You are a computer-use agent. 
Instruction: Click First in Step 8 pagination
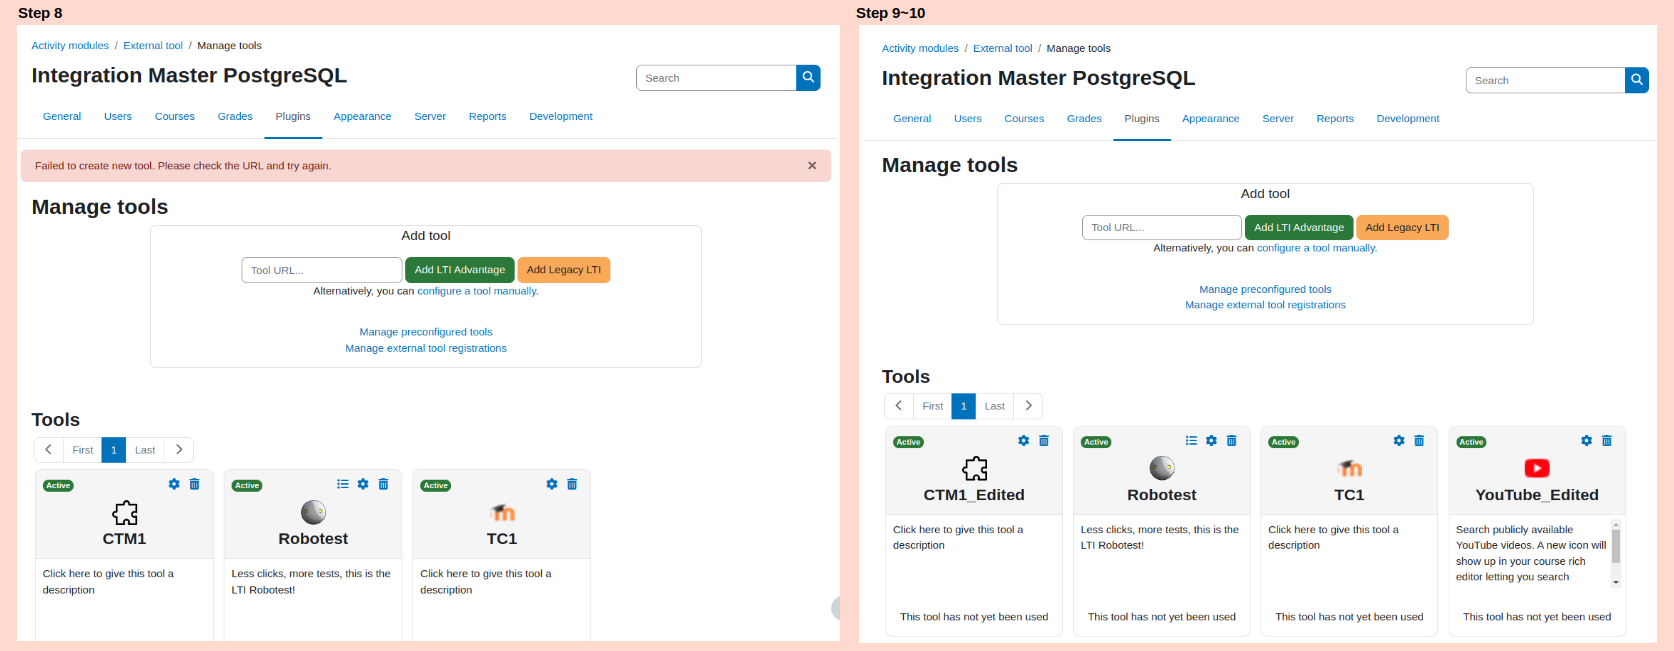83,450
